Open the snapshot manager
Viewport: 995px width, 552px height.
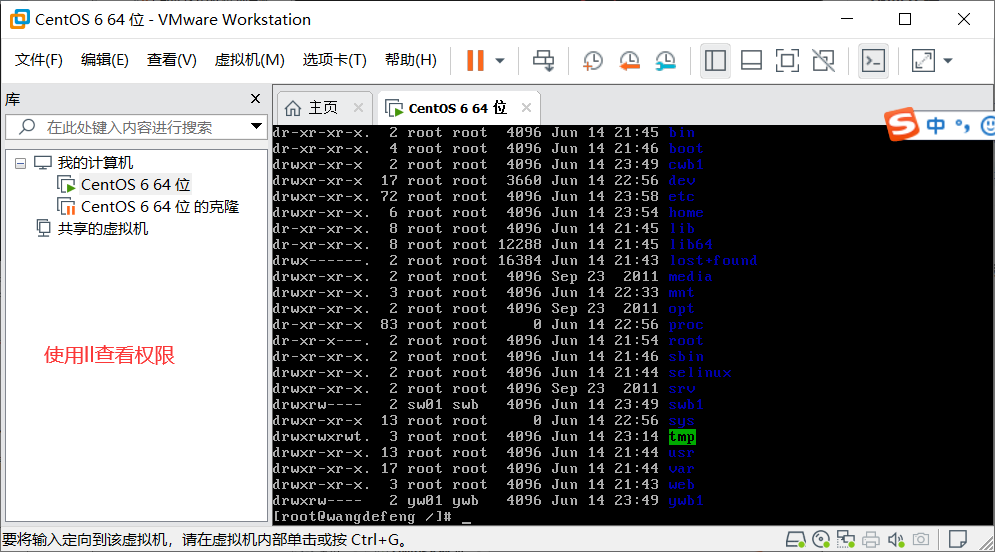(x=666, y=61)
